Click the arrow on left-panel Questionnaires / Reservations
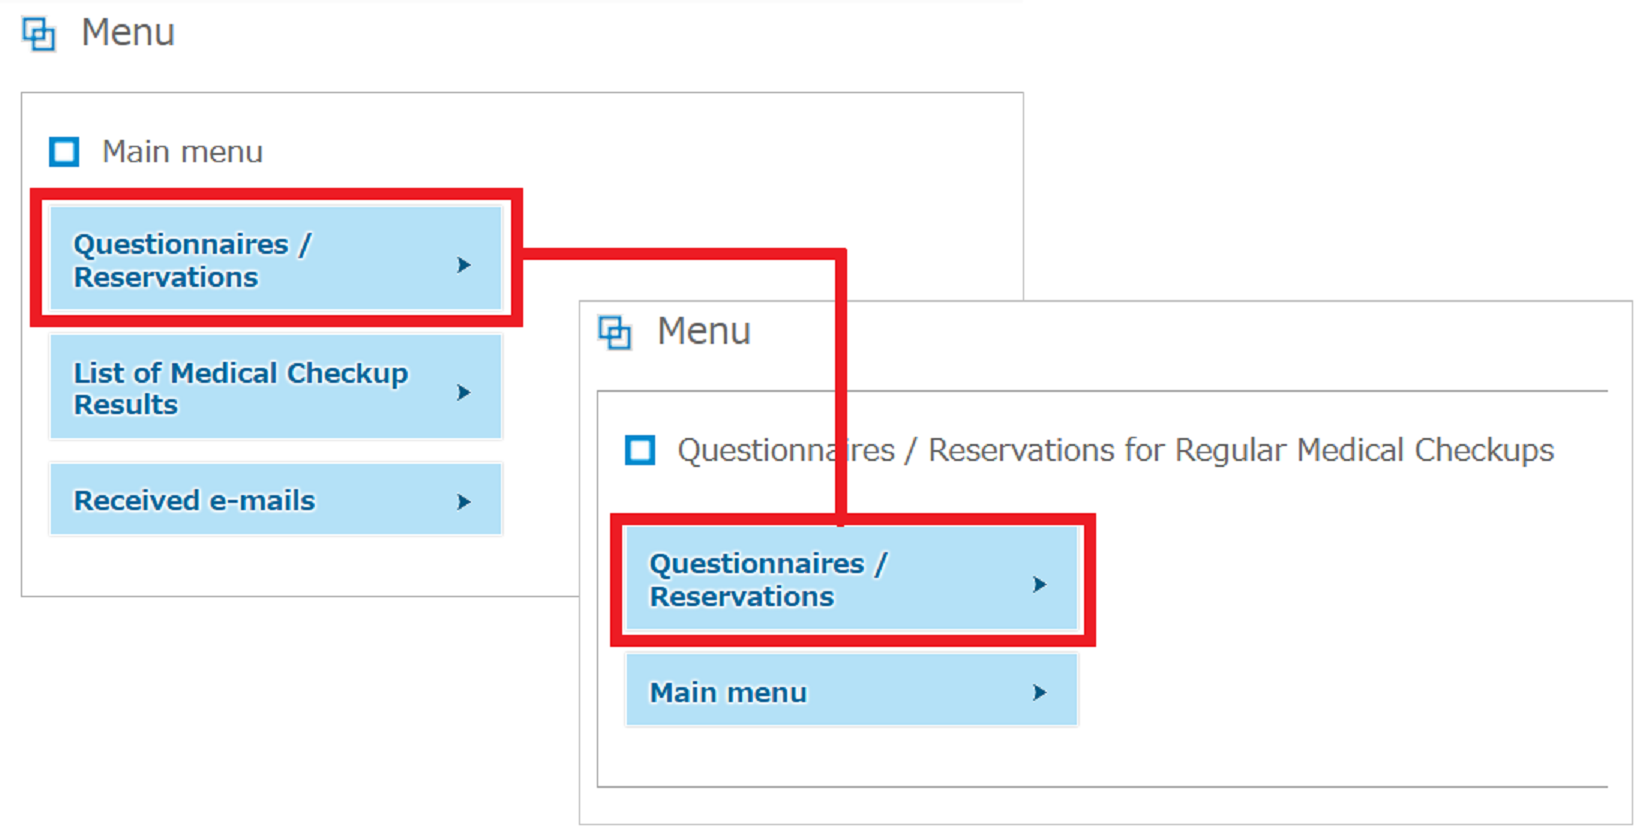This screenshot has height=840, width=1645. pos(463,265)
